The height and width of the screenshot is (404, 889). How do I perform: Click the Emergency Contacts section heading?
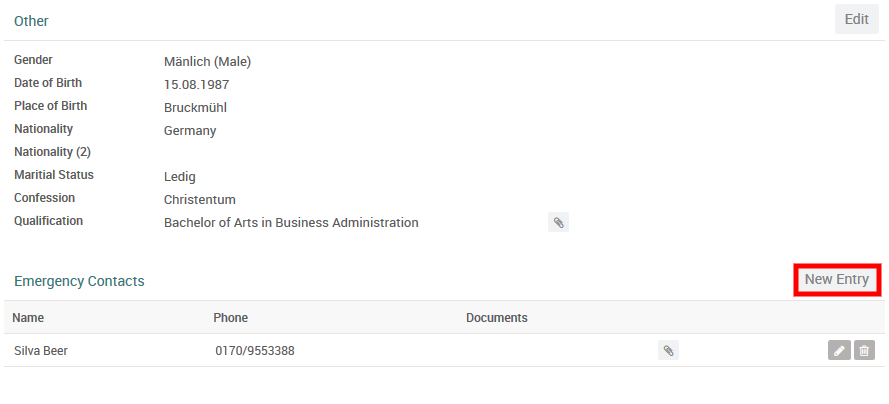pyautogui.click(x=79, y=281)
